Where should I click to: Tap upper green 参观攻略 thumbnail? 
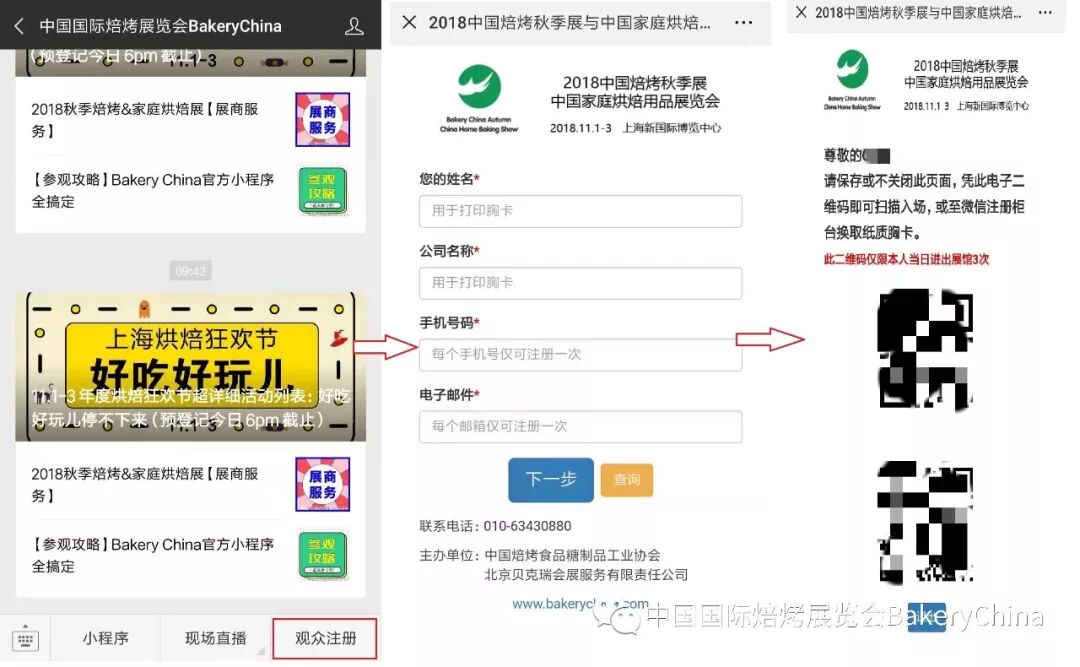322,190
